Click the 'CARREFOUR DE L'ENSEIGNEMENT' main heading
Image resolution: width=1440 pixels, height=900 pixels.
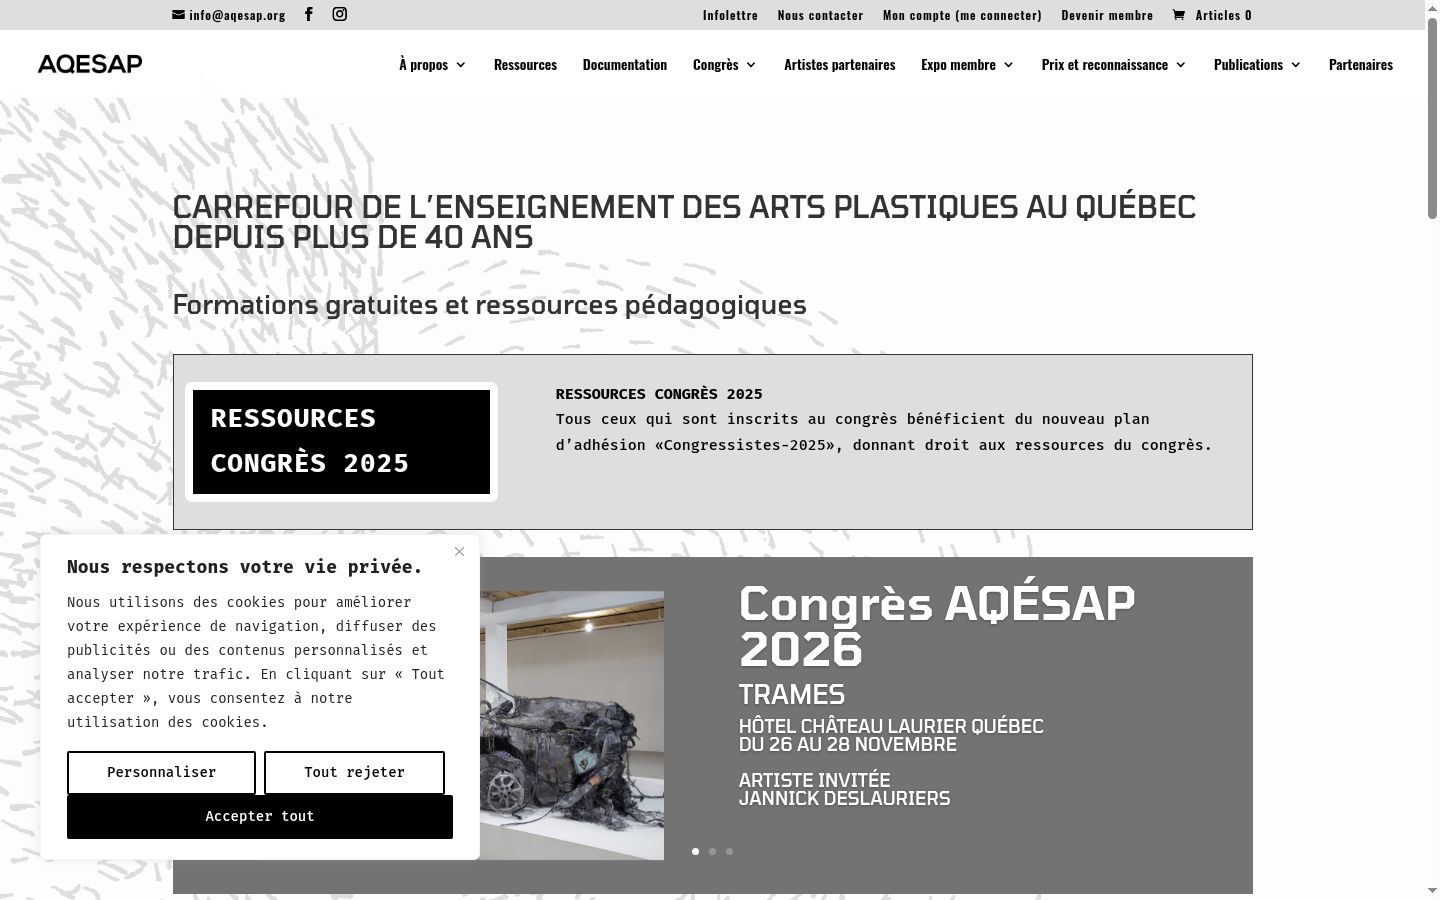coord(684,222)
